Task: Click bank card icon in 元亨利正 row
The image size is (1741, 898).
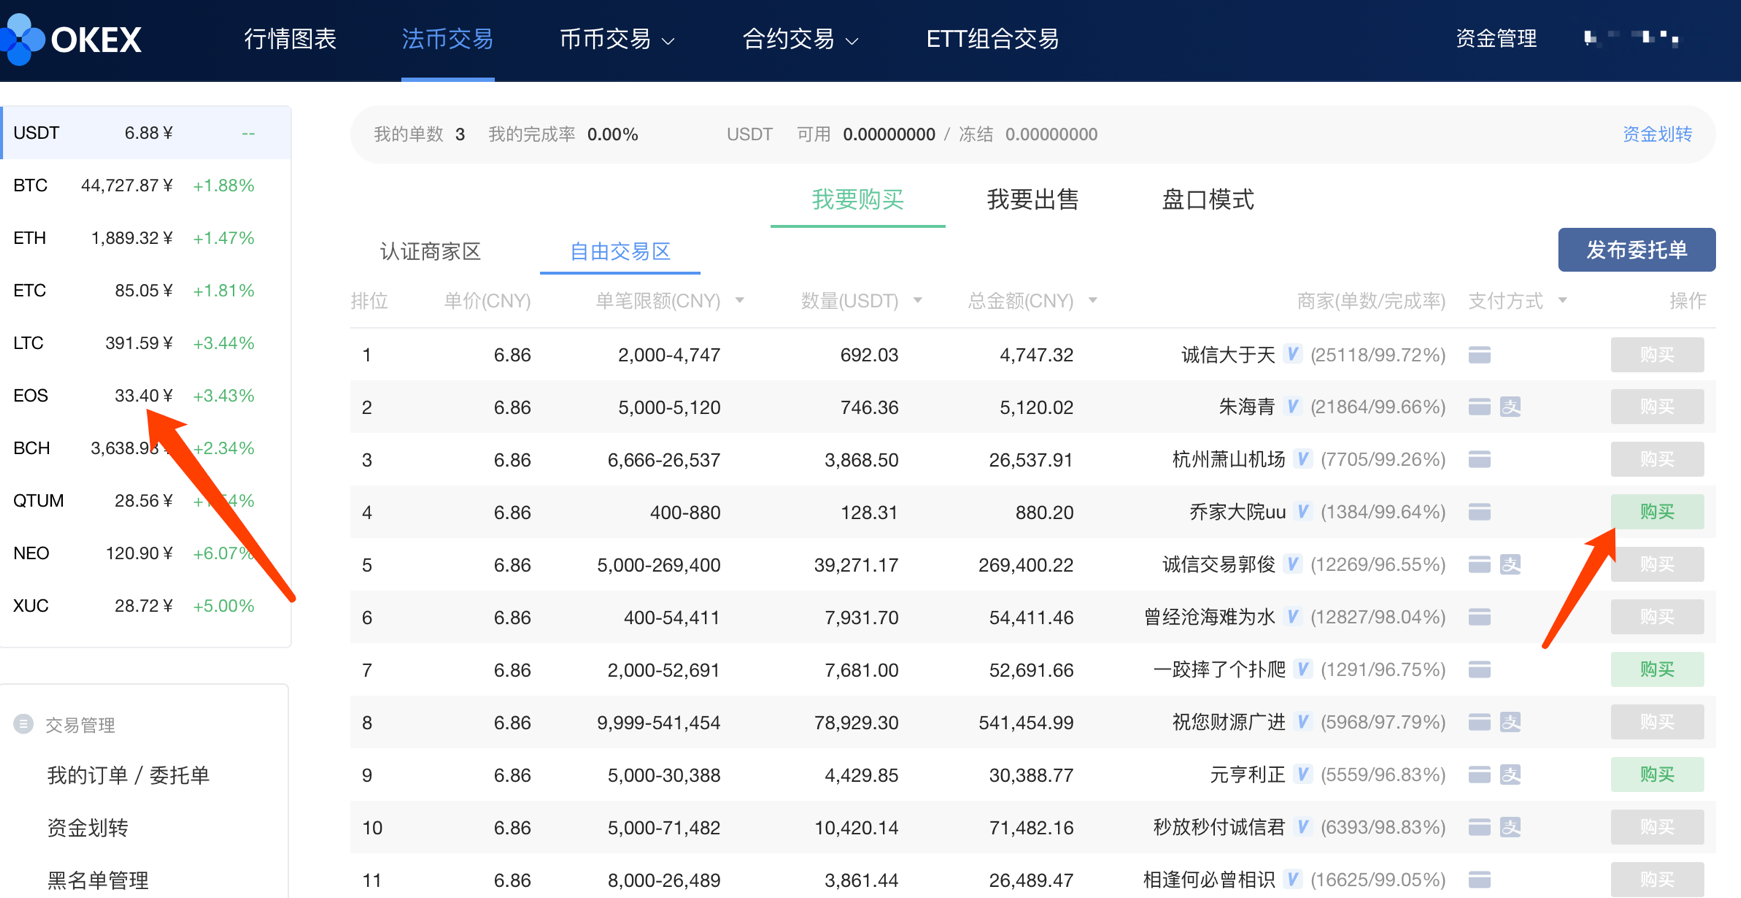Action: tap(1480, 775)
